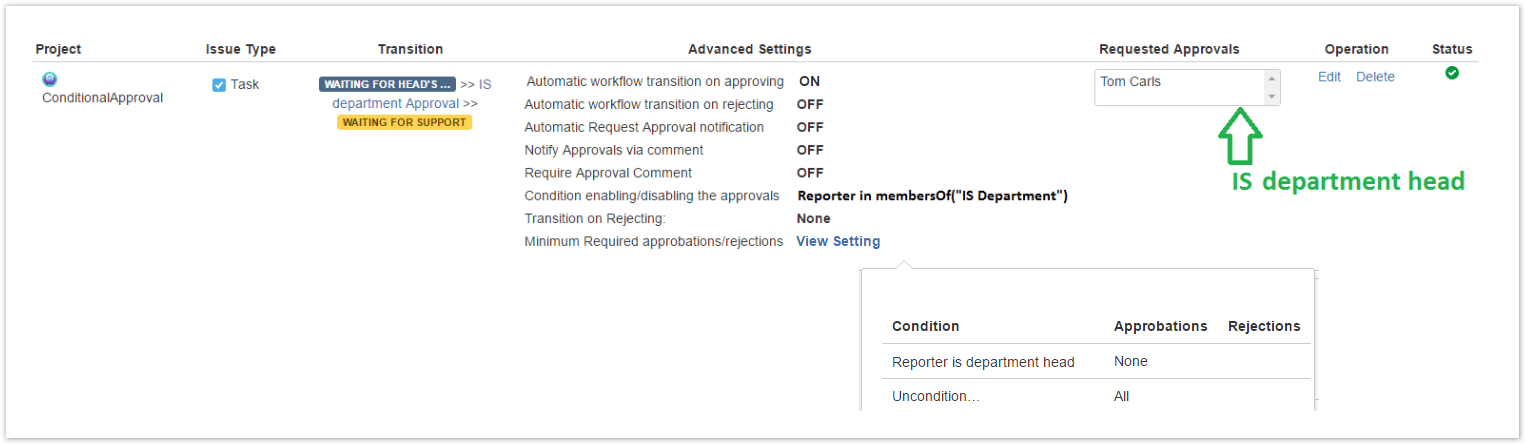Click the Status column header

click(x=1452, y=49)
